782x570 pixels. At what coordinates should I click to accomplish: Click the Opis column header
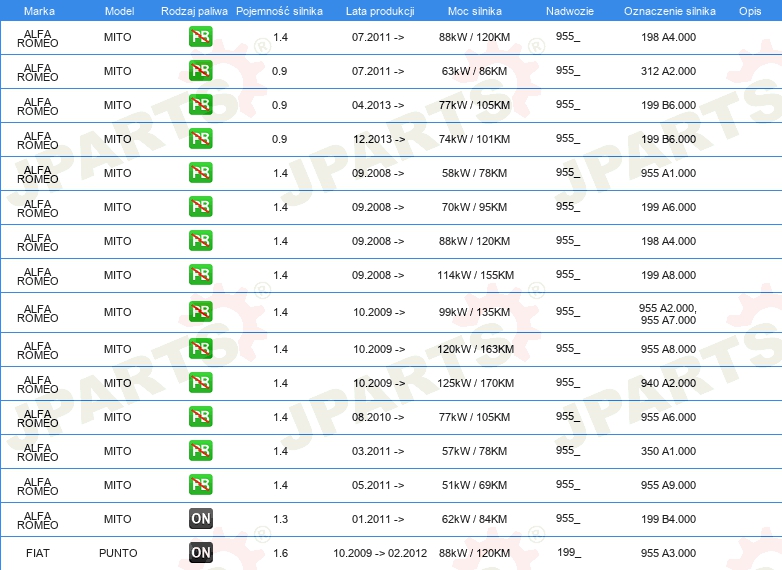750,11
